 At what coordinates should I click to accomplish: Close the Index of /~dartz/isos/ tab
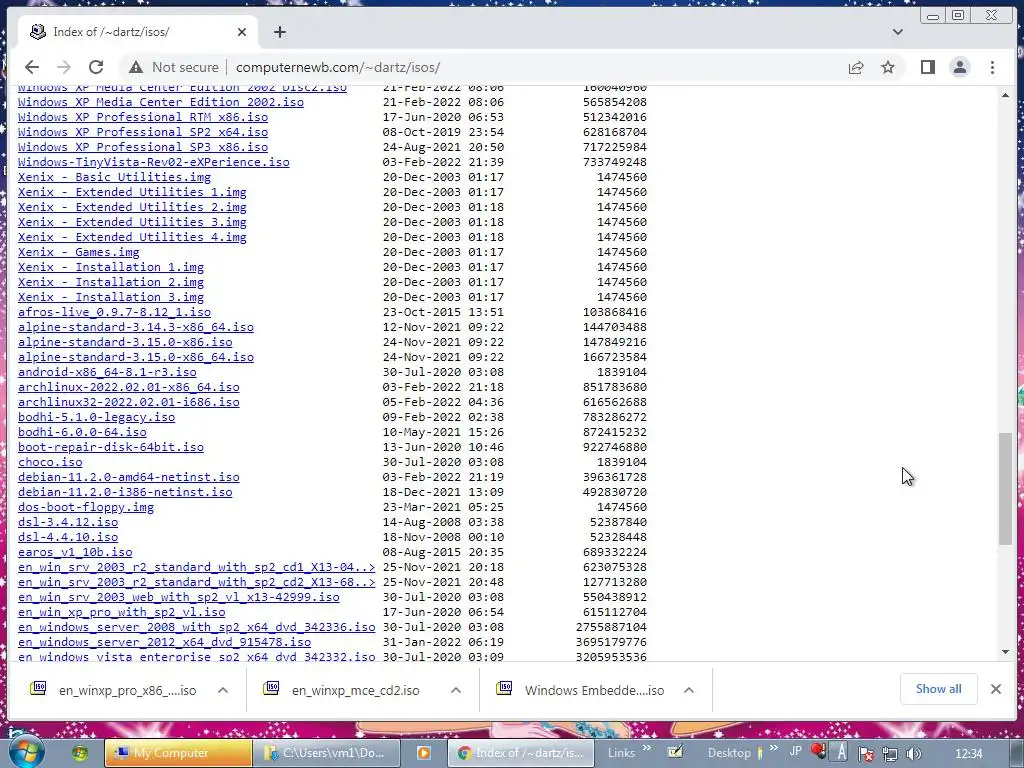(x=242, y=32)
